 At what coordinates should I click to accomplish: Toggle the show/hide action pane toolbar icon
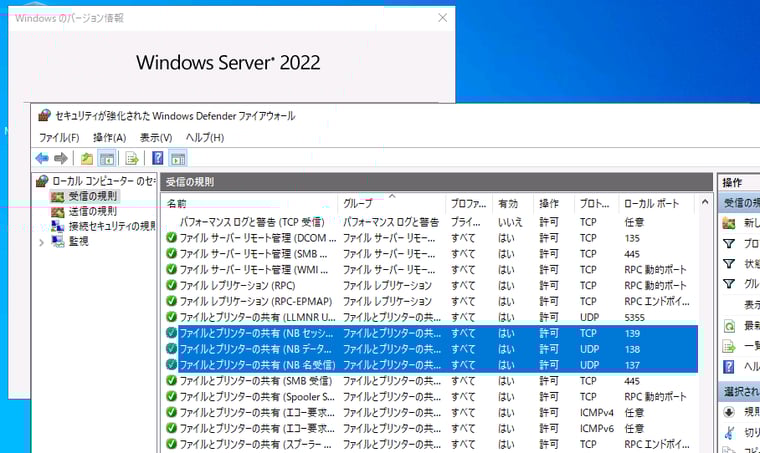[x=178, y=158]
